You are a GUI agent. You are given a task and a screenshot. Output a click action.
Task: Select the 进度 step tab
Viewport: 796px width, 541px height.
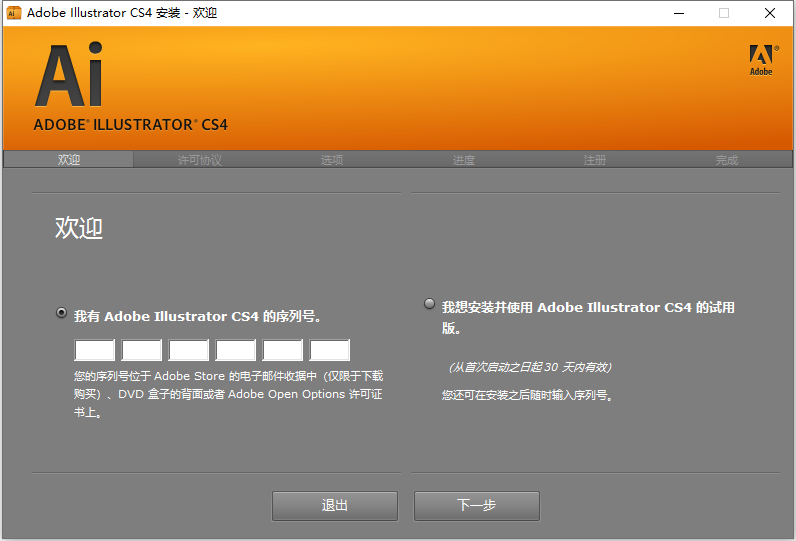pyautogui.click(x=464, y=160)
